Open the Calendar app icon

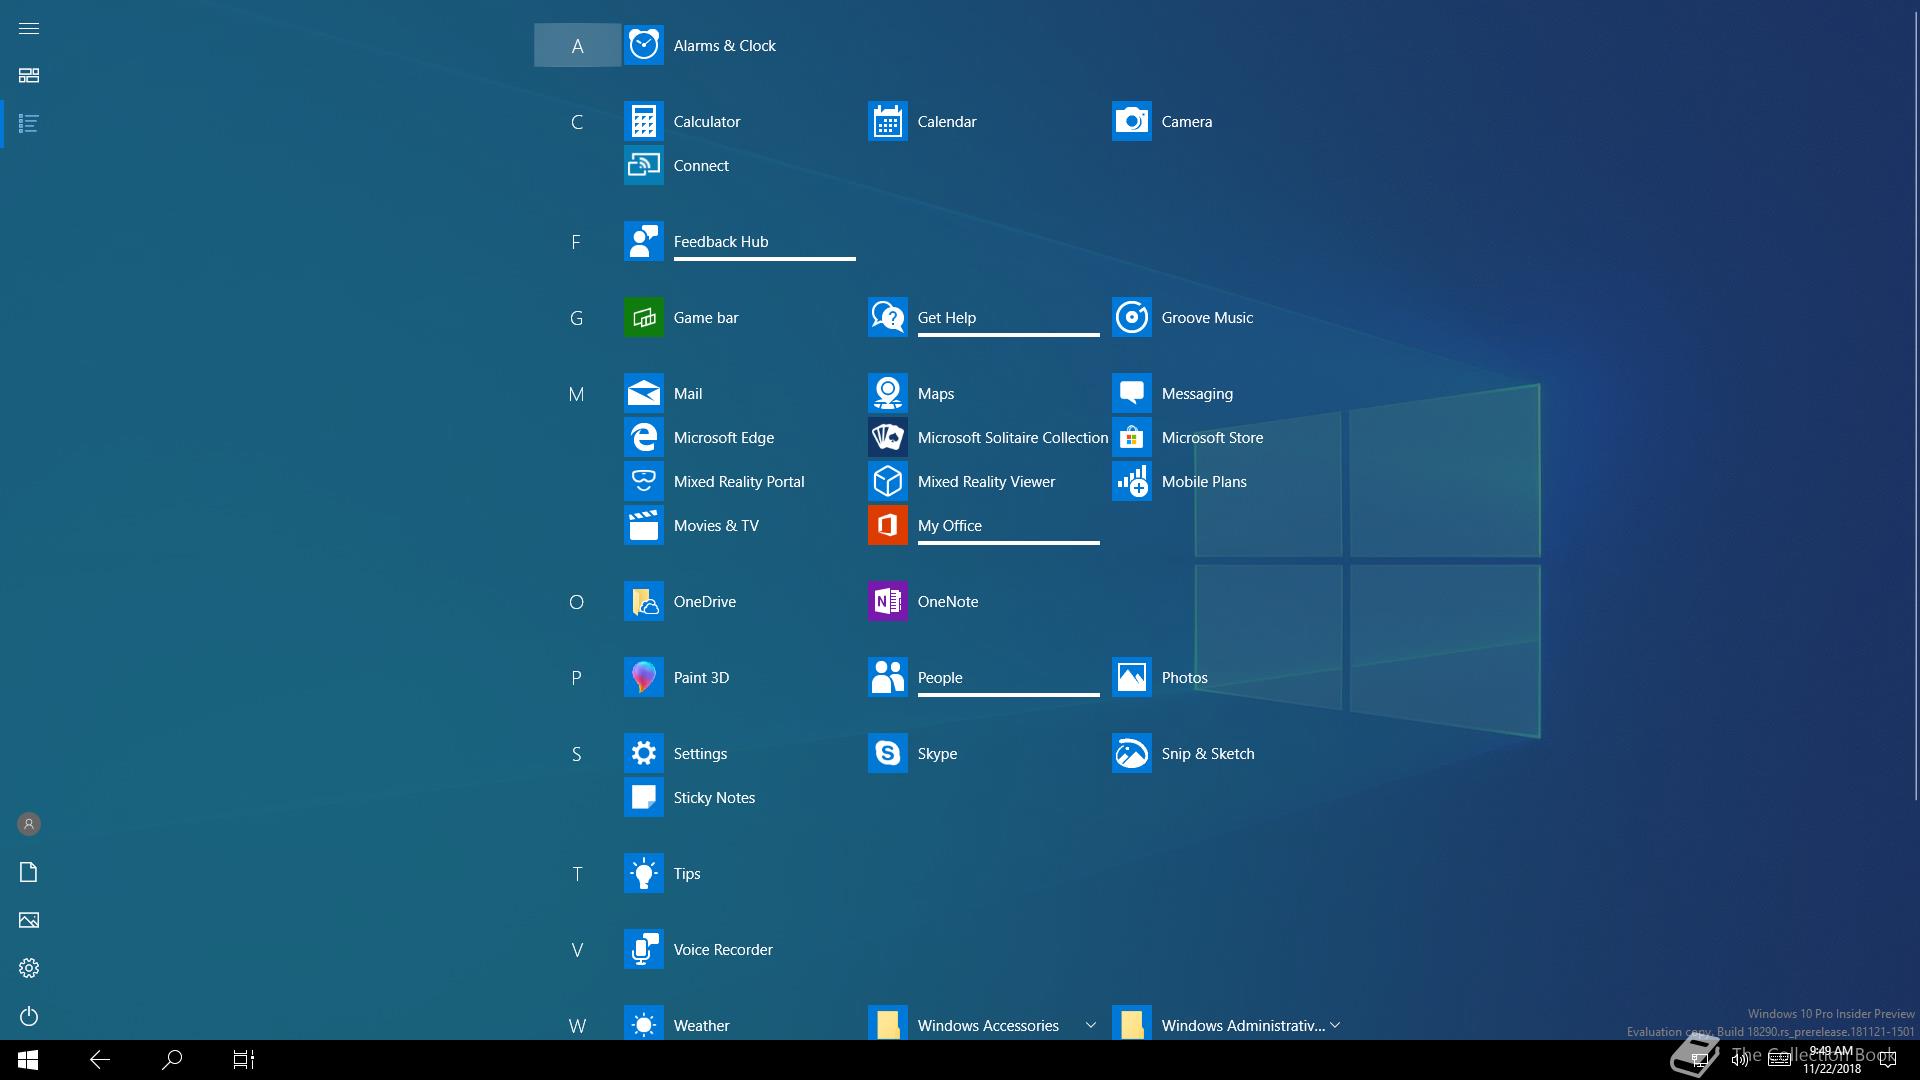888,122
